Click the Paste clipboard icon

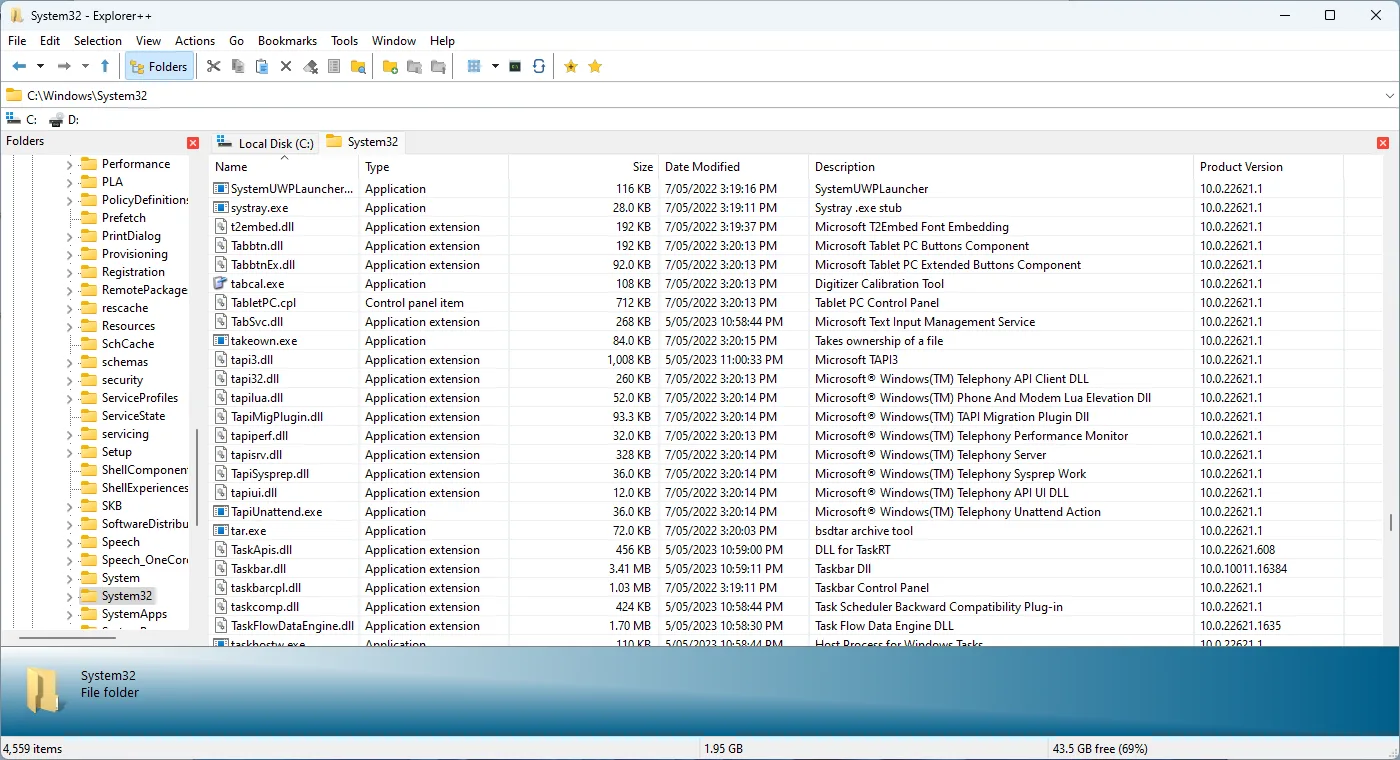coord(262,66)
